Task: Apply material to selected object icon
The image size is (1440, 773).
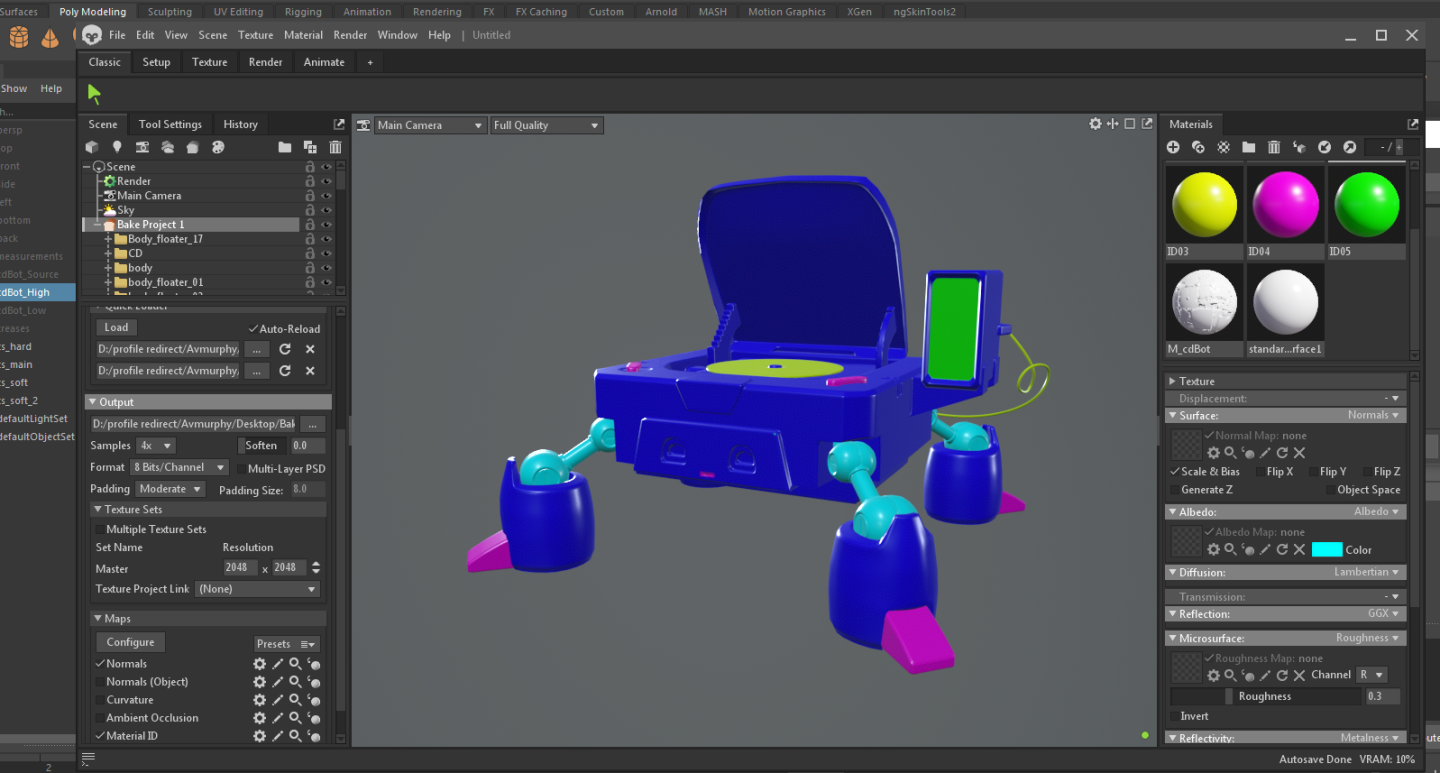Action: [1299, 147]
